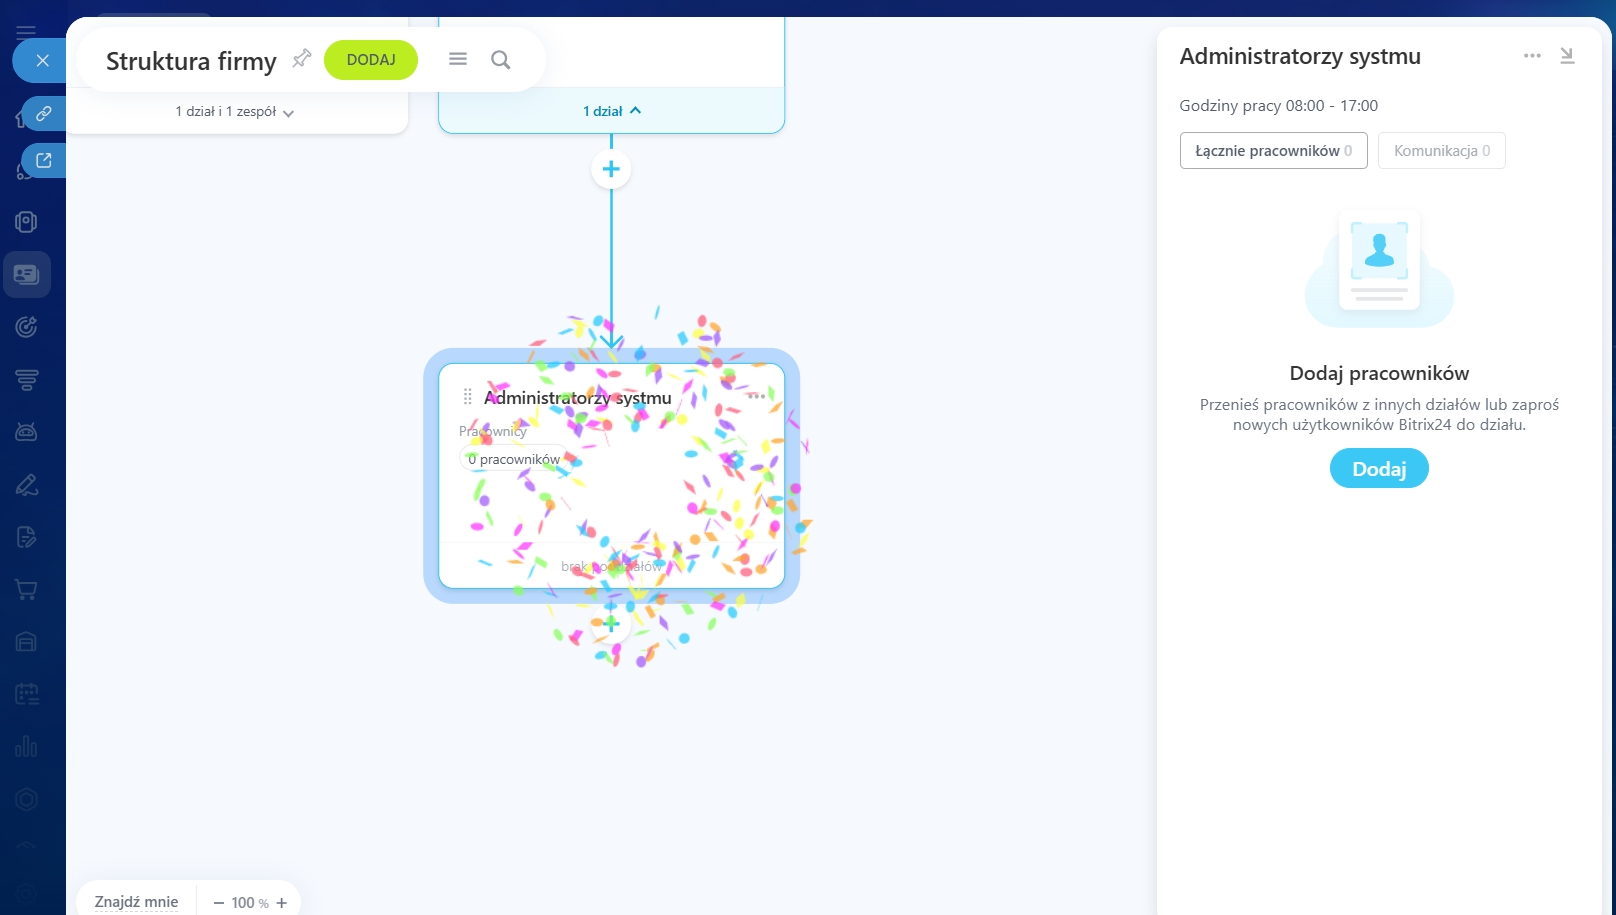Pin the Struktura firmy page
This screenshot has height=915, width=1616.
301,59
